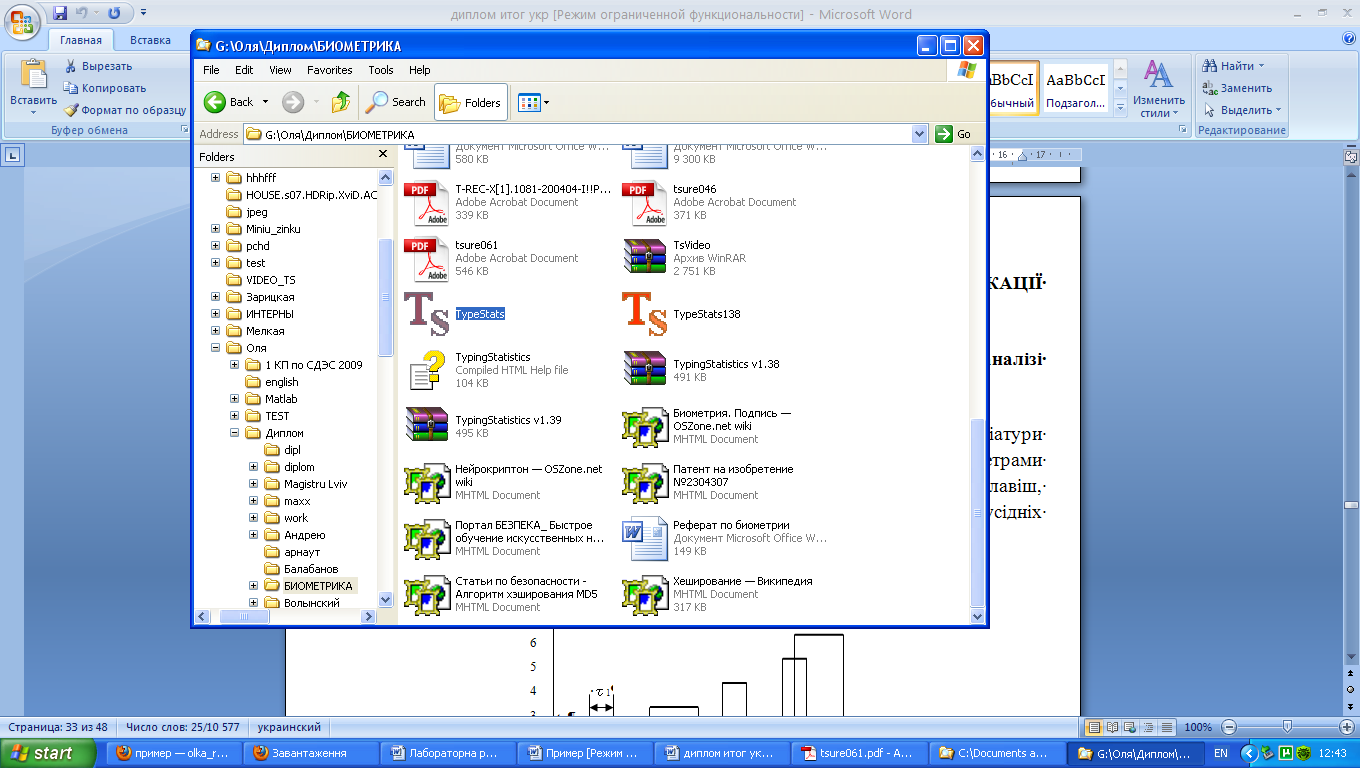This screenshot has width=1360, height=768.
Task: Click the Explorer address path field
Action: coord(577,134)
